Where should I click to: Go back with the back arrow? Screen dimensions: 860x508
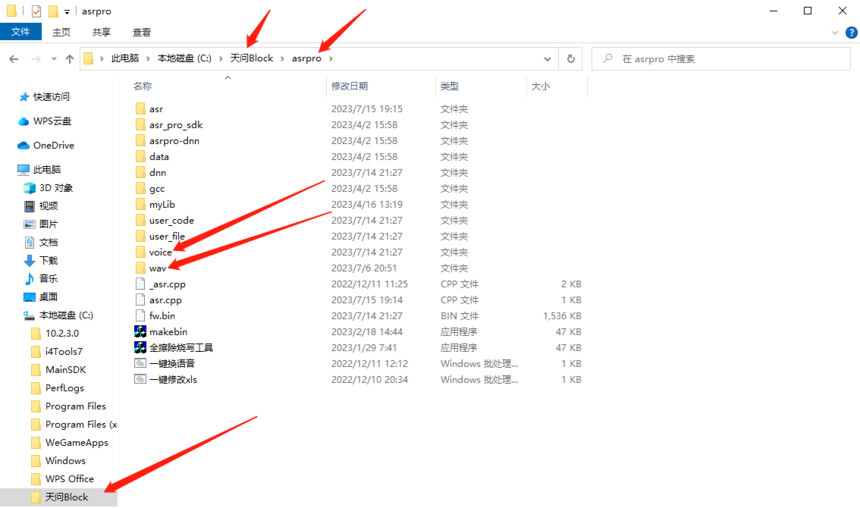14,59
